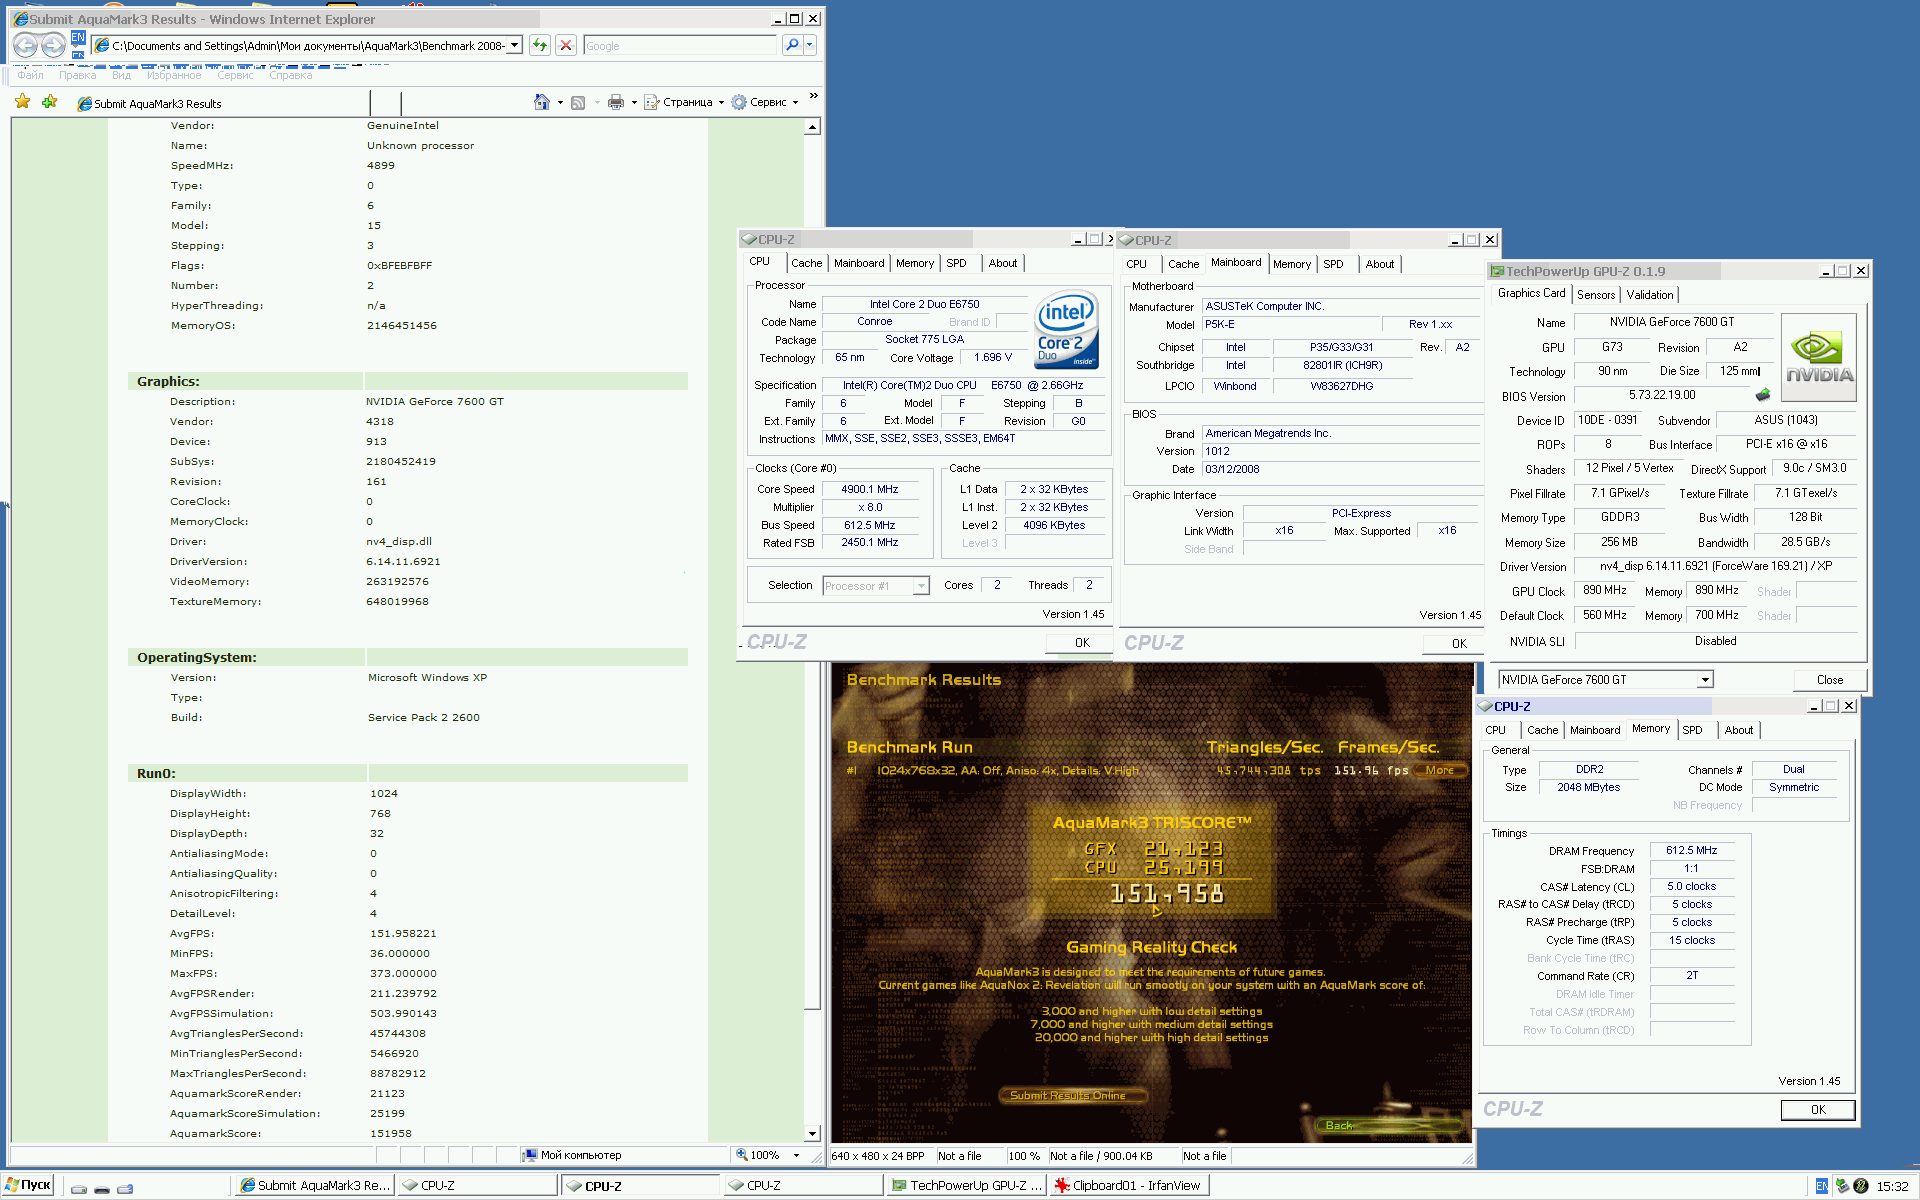Click the Intel Core 2 Duo logo
Viewport: 1920px width, 1200px height.
(x=1066, y=328)
